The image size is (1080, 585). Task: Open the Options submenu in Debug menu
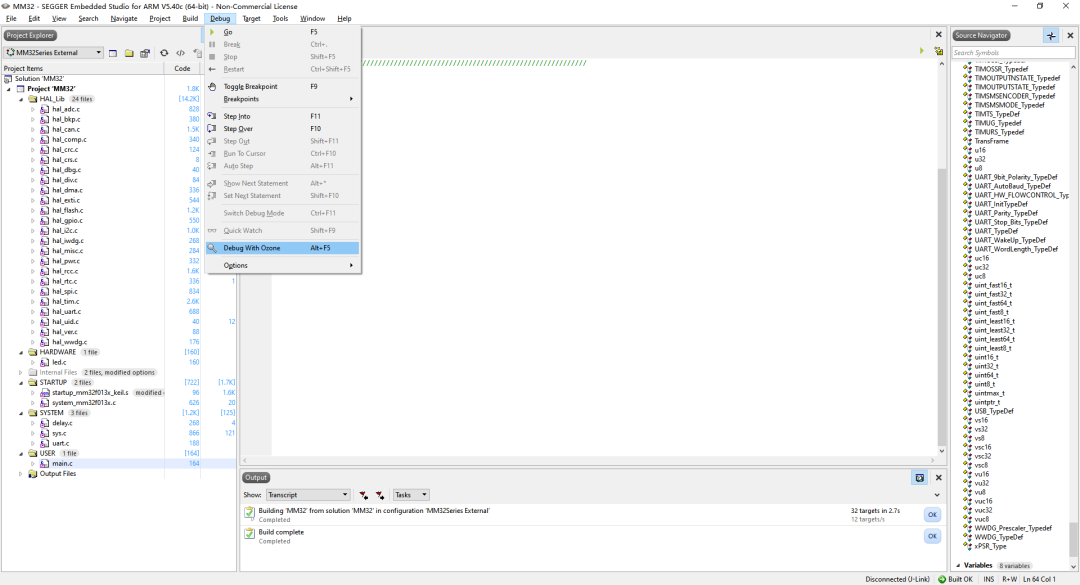pos(282,265)
